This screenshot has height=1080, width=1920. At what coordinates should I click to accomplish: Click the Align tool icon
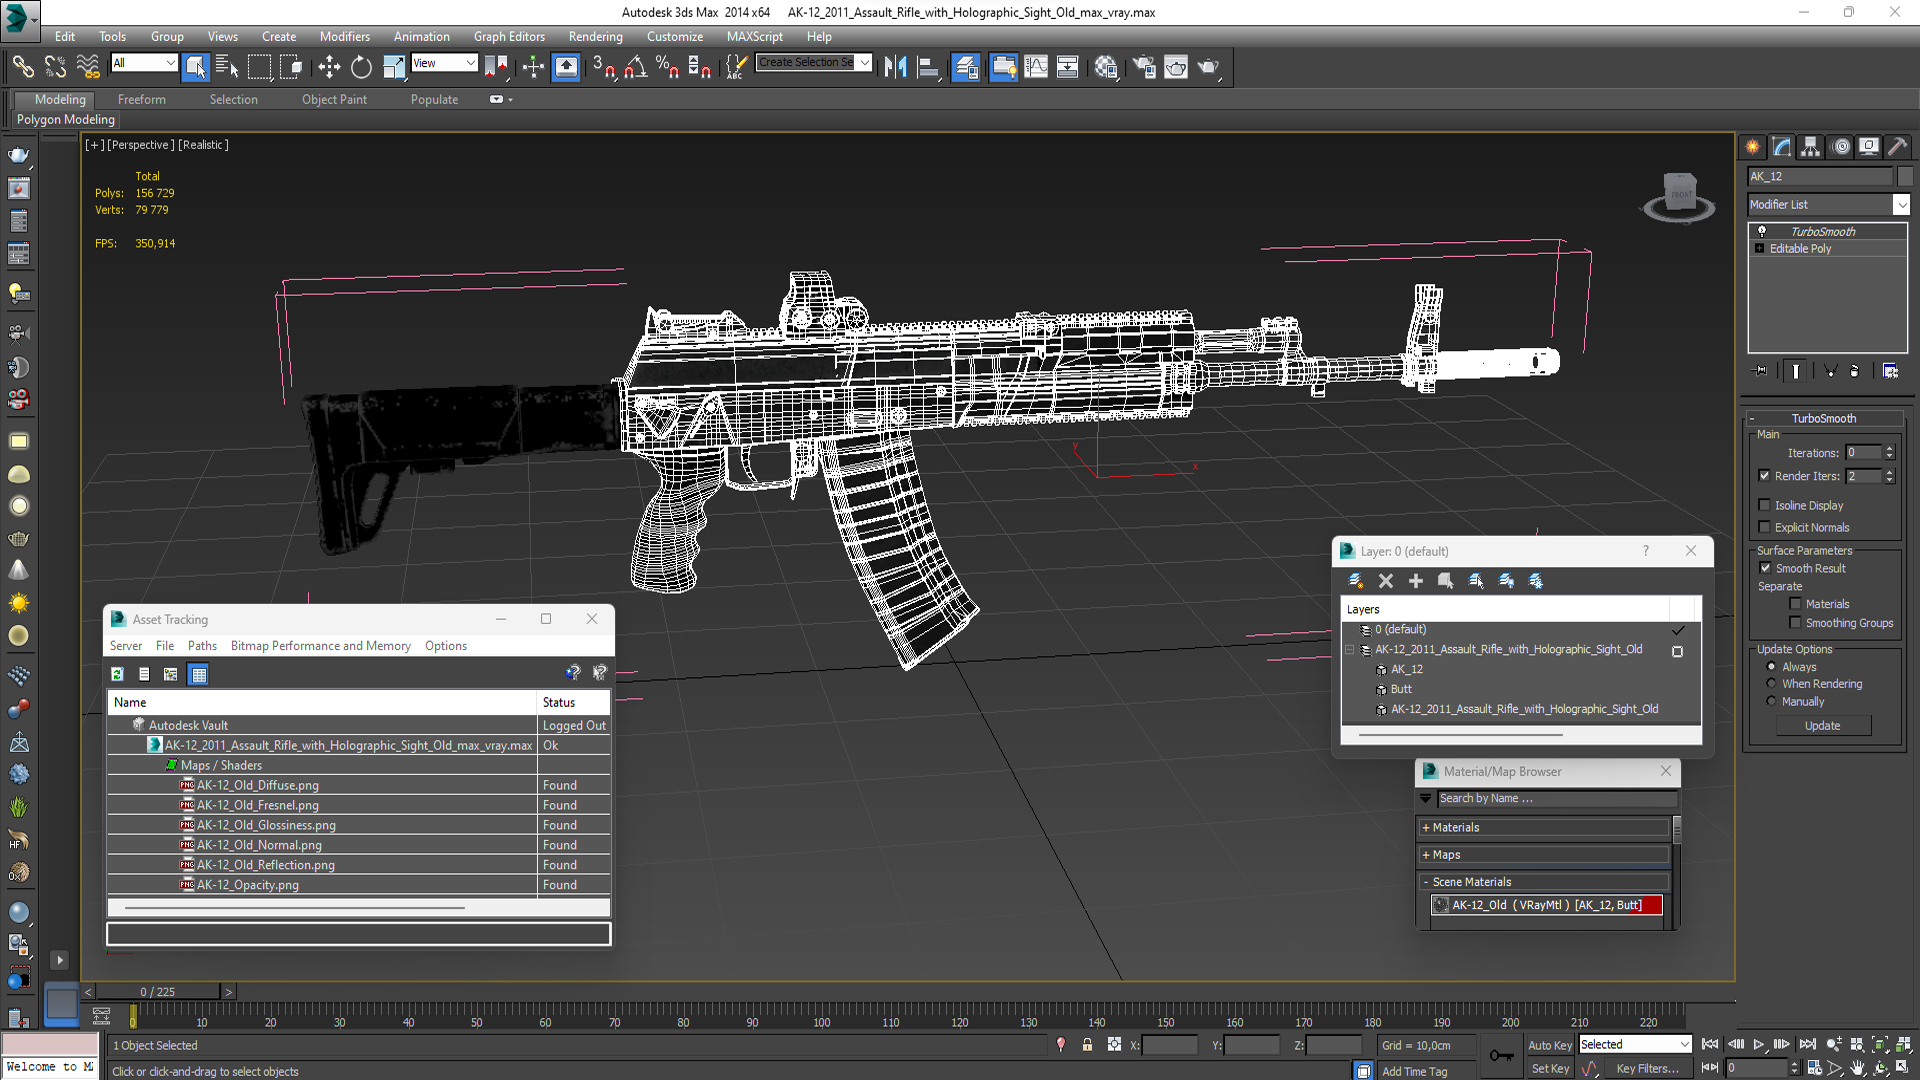click(x=928, y=67)
